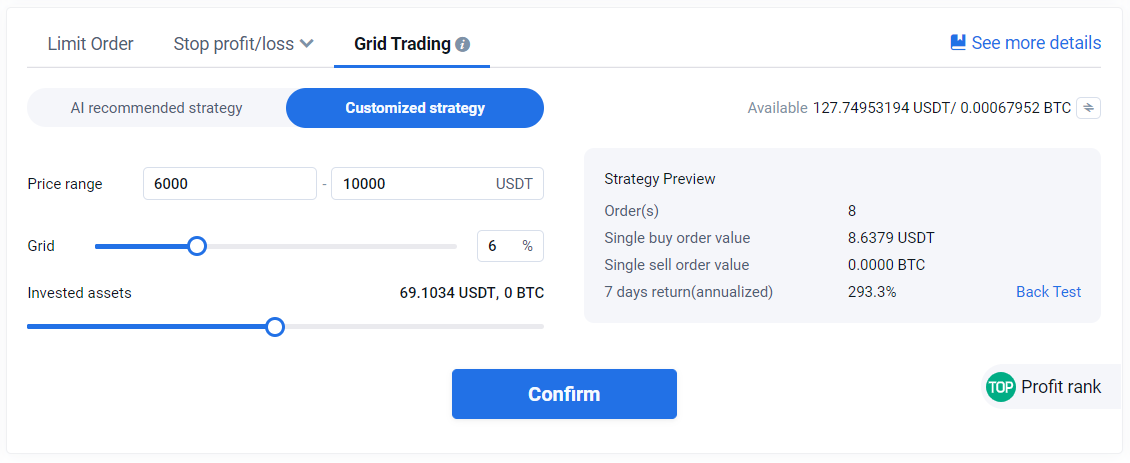This screenshot has height=463, width=1130.
Task: Focus the Grid percent input box
Action: click(x=499, y=246)
